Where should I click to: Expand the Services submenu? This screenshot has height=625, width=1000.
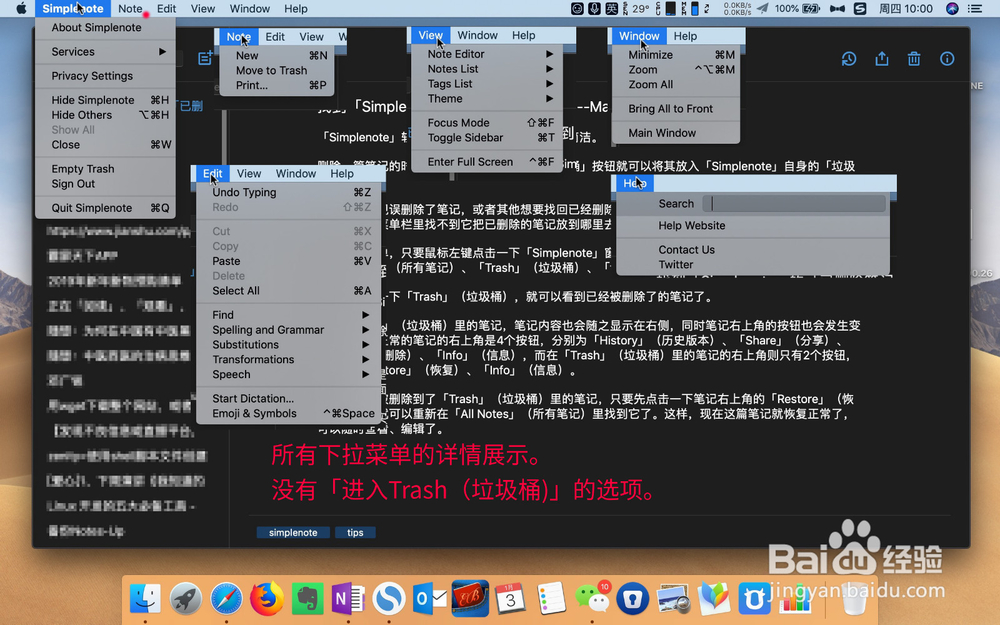(106, 52)
